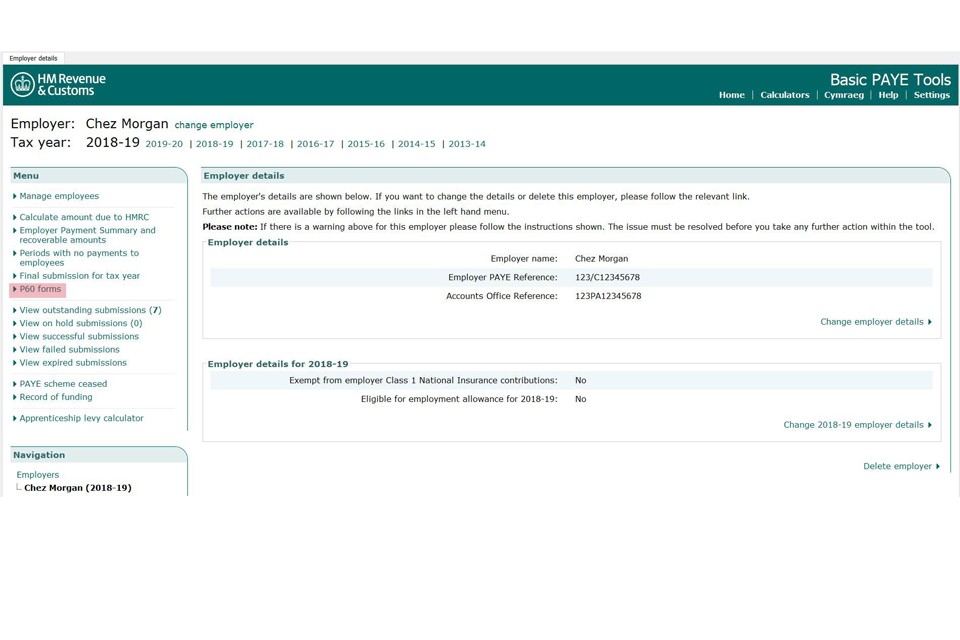This screenshot has height=640, width=960.
Task: Switch to tax year 2016-17
Action: tap(315, 144)
